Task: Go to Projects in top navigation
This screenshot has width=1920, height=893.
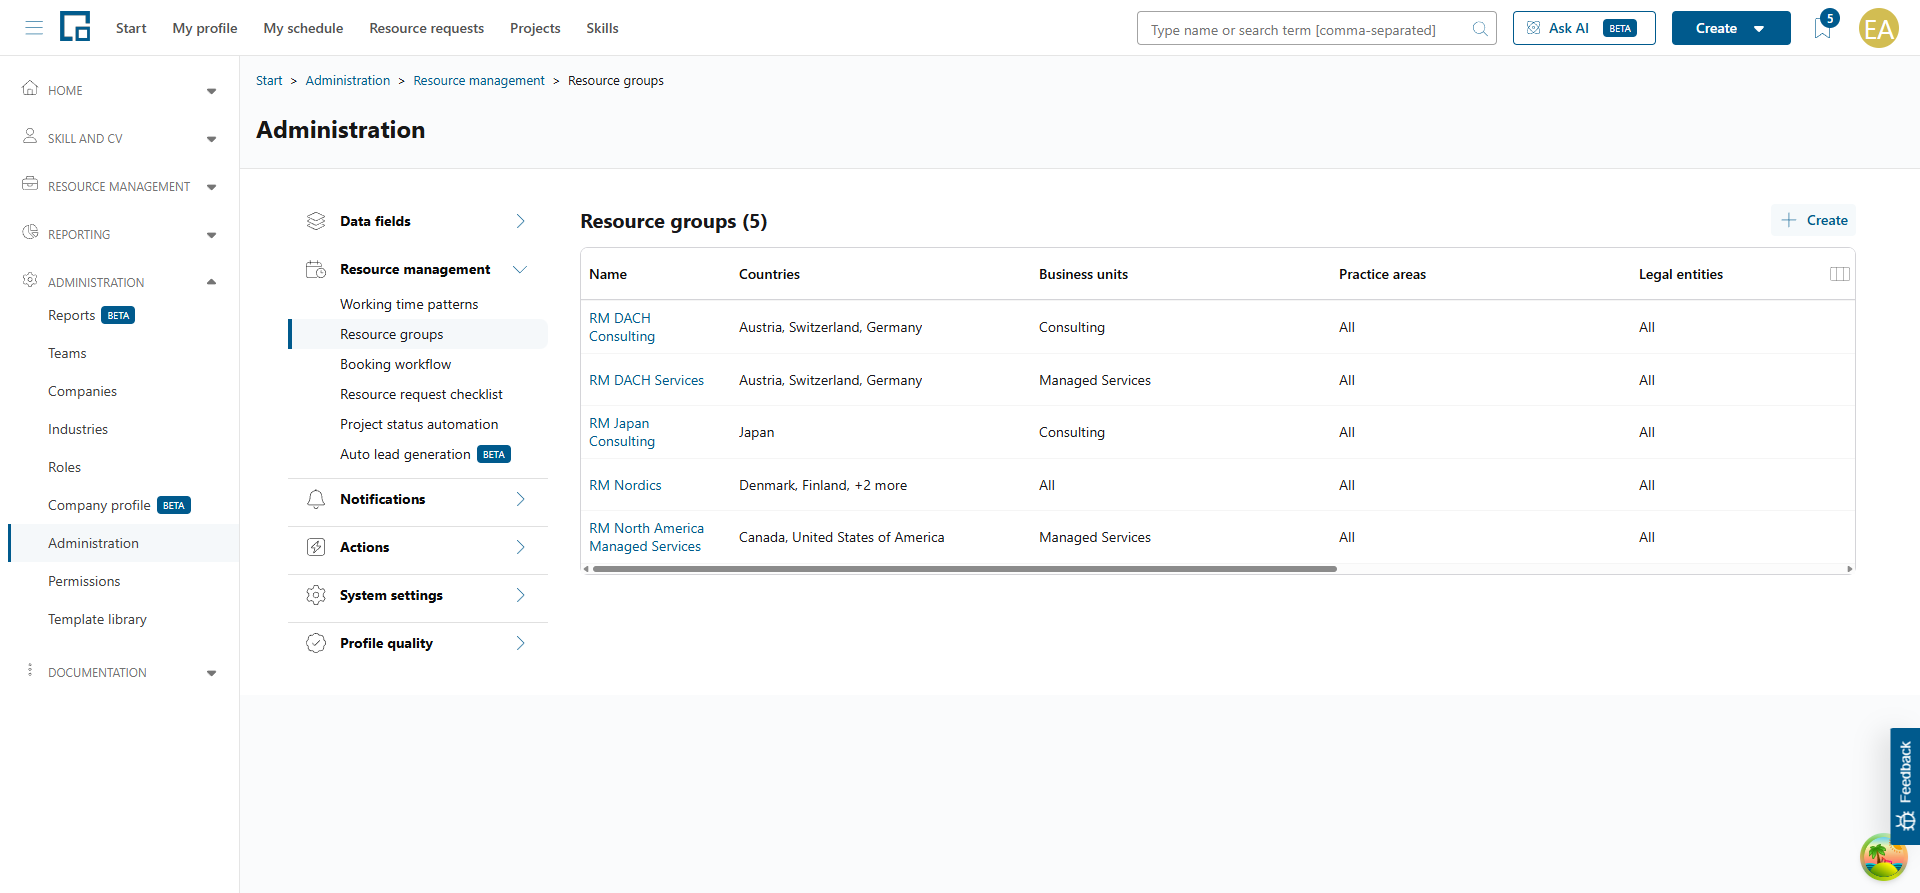Action: coord(535,28)
